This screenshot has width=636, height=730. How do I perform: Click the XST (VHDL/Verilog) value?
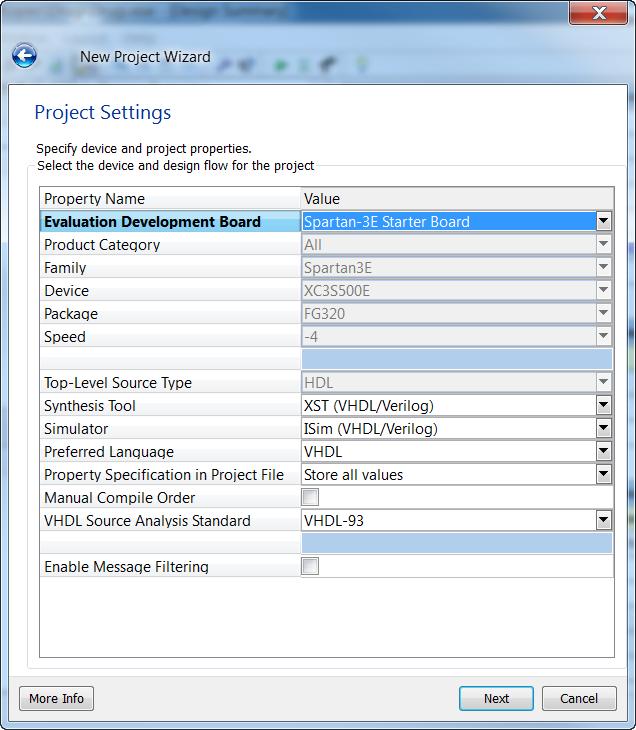(449, 405)
